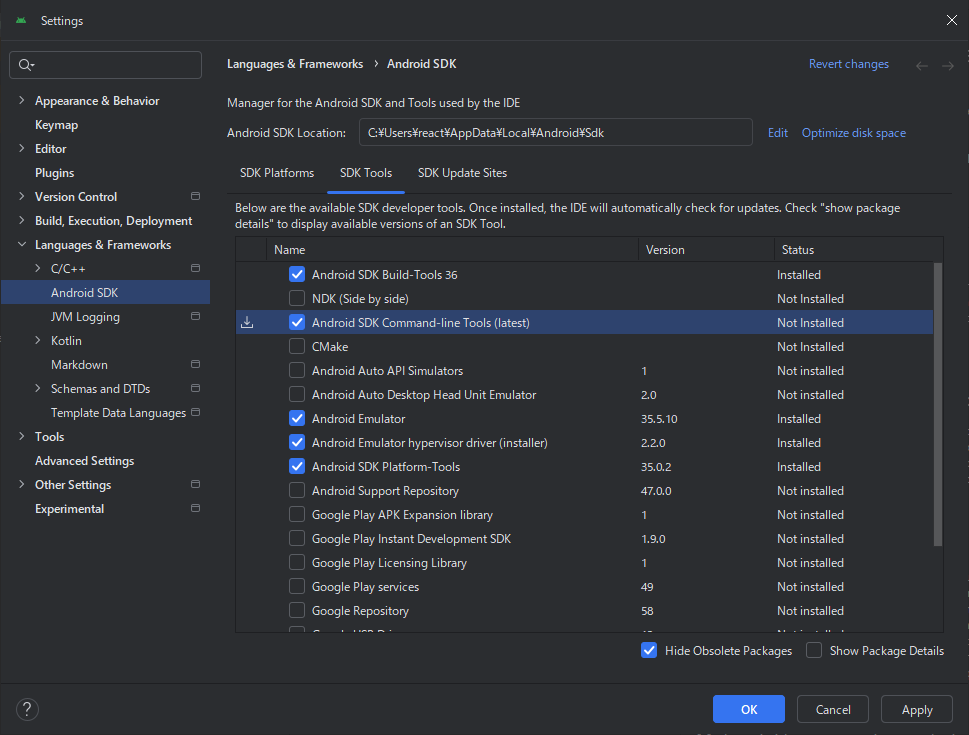Uncheck Android SDK Command-line Tools (latest)
This screenshot has width=969, height=735.
(297, 323)
